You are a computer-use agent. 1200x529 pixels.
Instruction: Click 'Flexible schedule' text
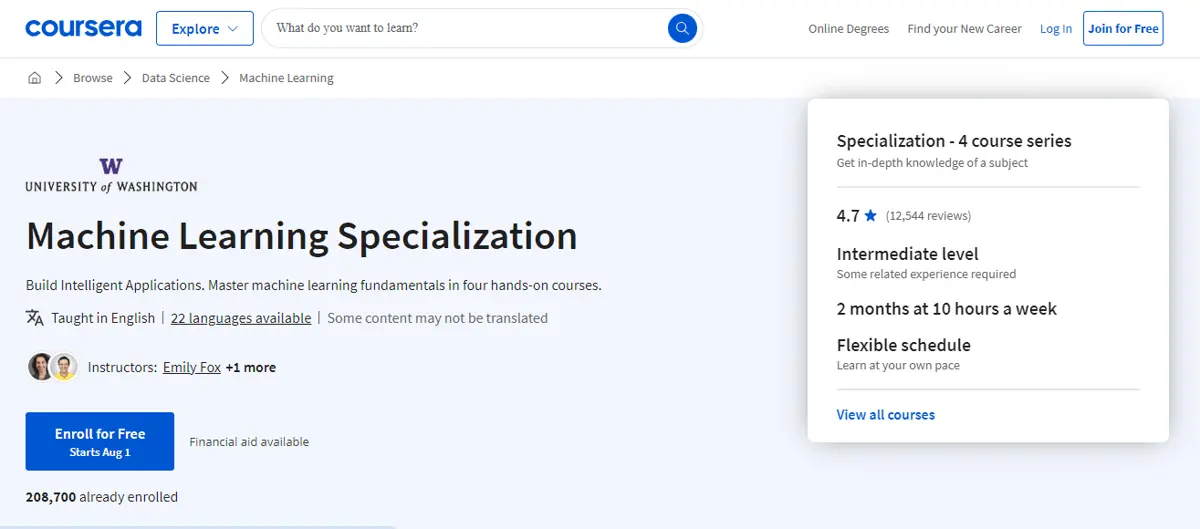coord(904,345)
